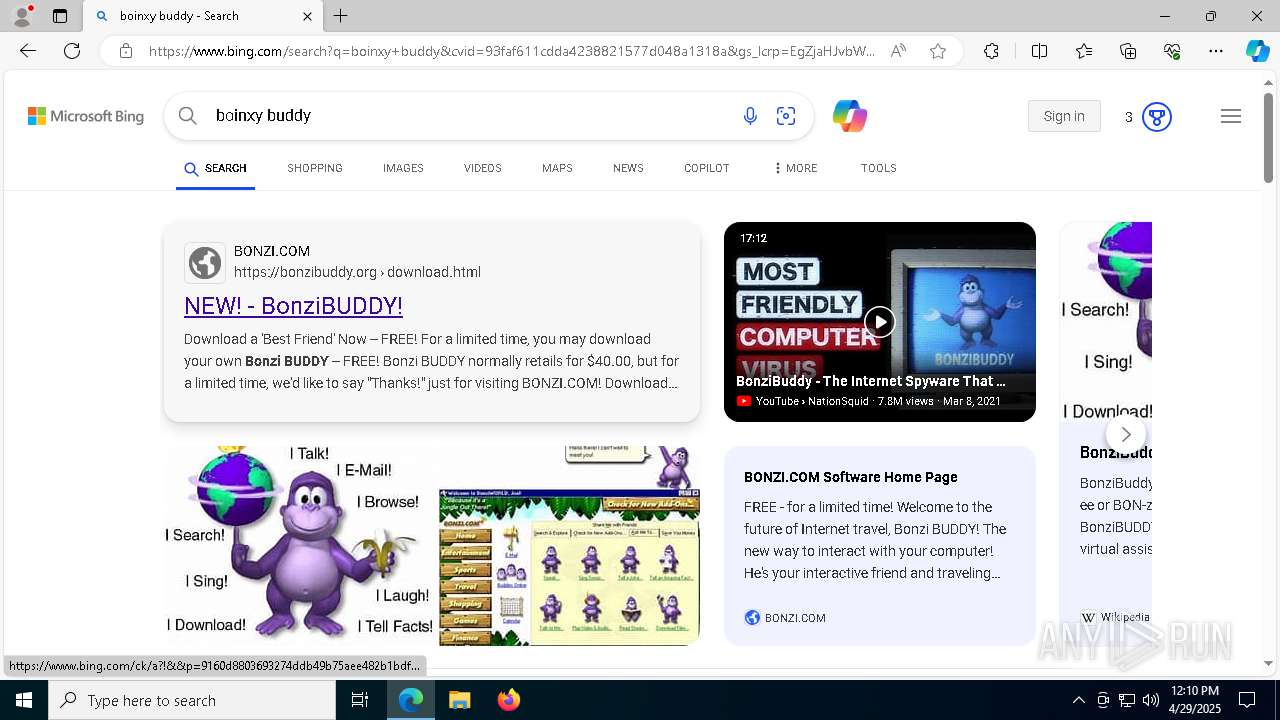Click the Sign in button
1280x720 pixels.
click(1064, 116)
